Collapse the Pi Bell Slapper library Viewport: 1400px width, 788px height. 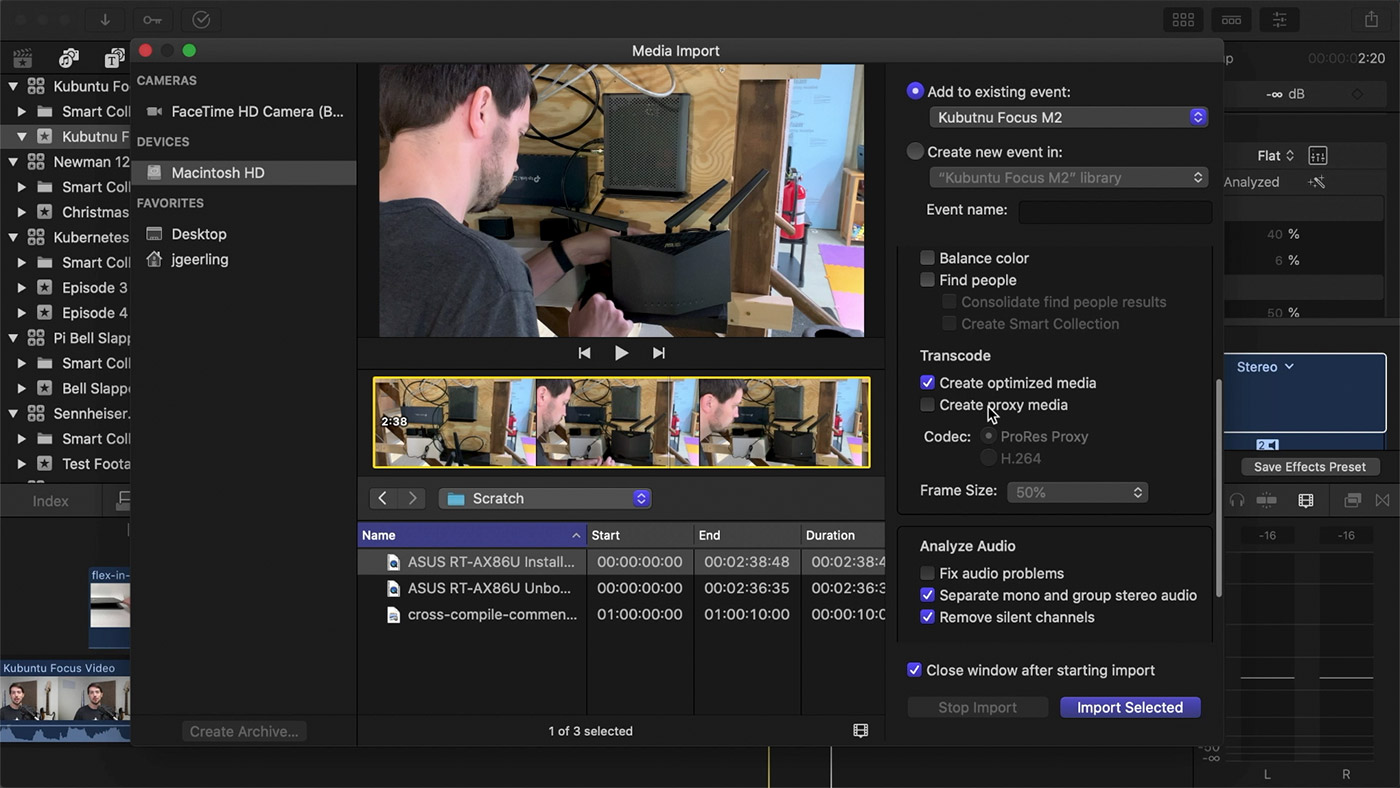[13, 338]
